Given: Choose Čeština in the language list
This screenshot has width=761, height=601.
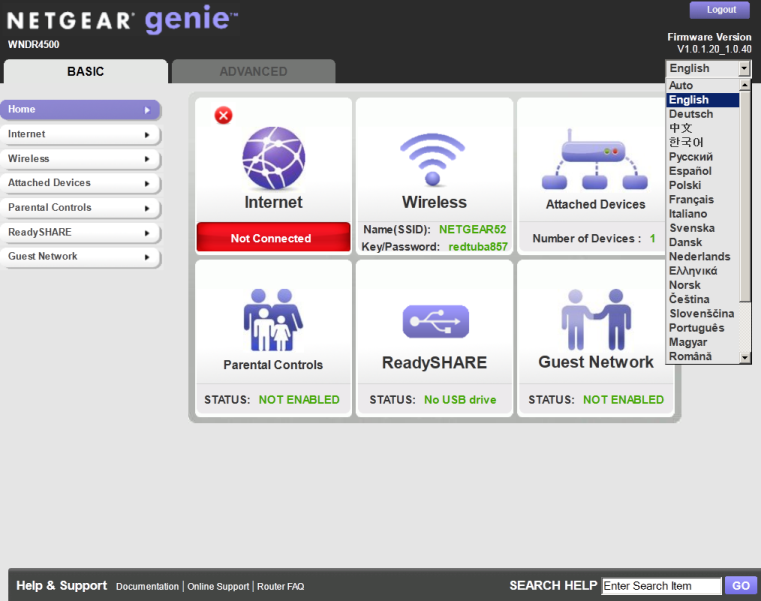Looking at the screenshot, I should tap(703, 299).
